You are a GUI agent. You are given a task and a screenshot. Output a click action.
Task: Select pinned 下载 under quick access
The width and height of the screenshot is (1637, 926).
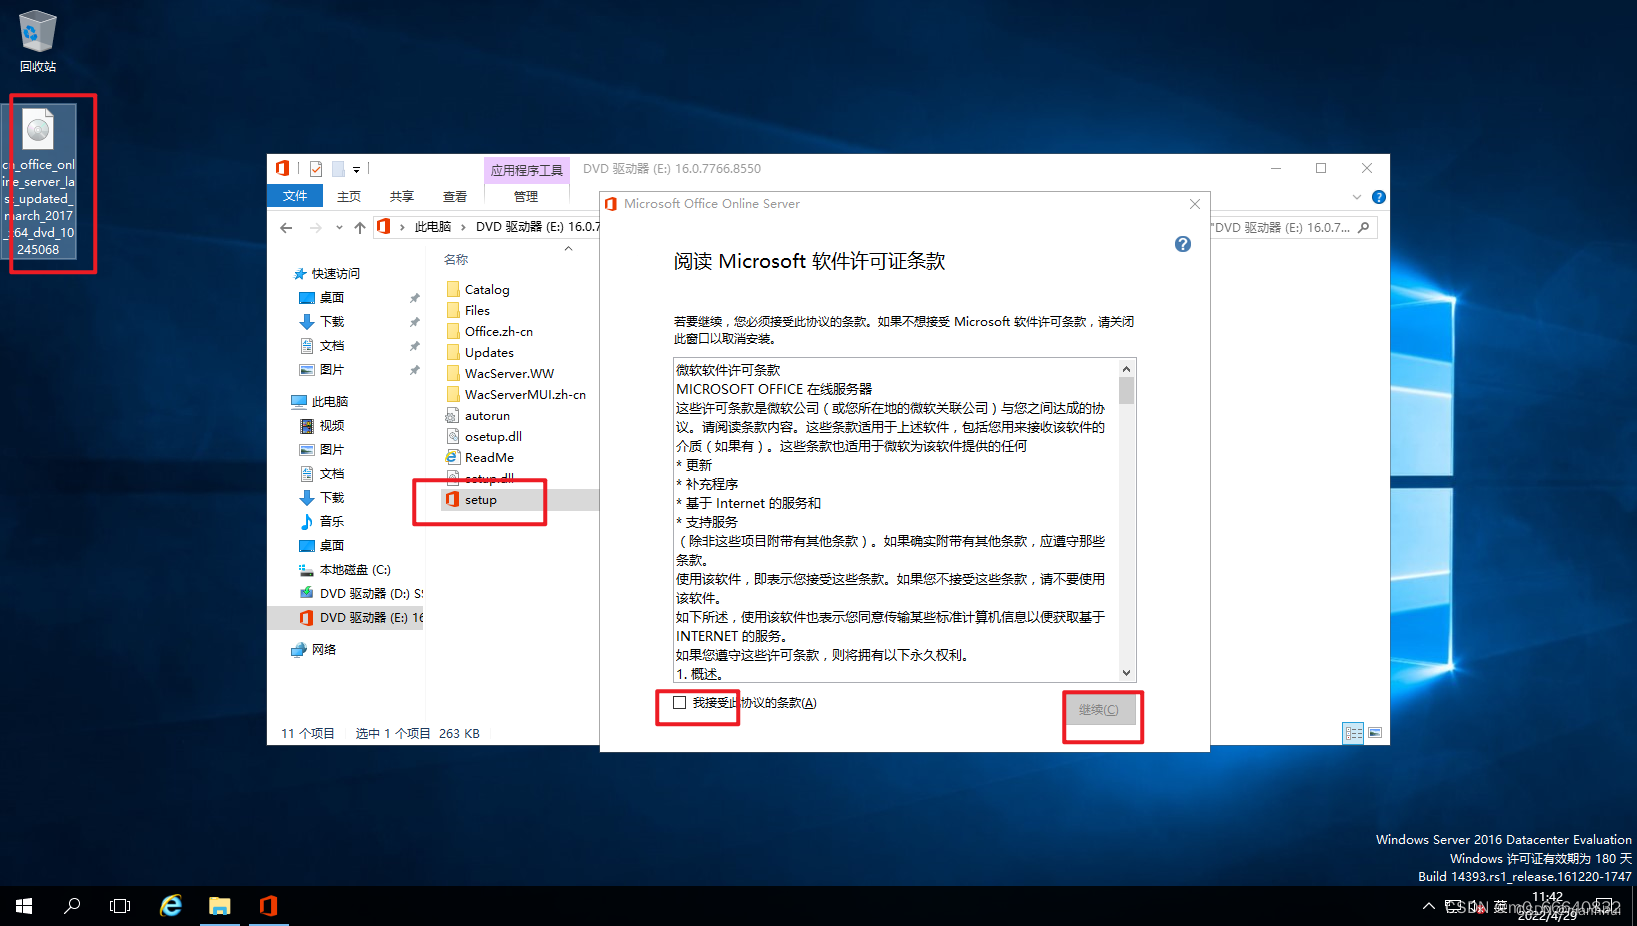[332, 321]
